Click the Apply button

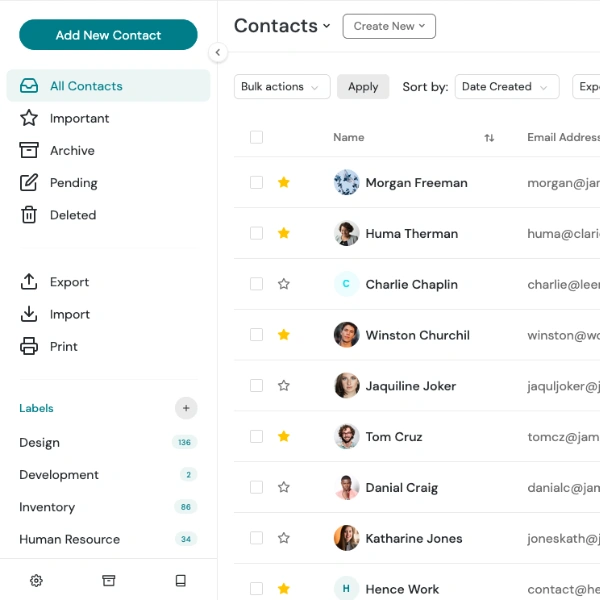point(363,87)
